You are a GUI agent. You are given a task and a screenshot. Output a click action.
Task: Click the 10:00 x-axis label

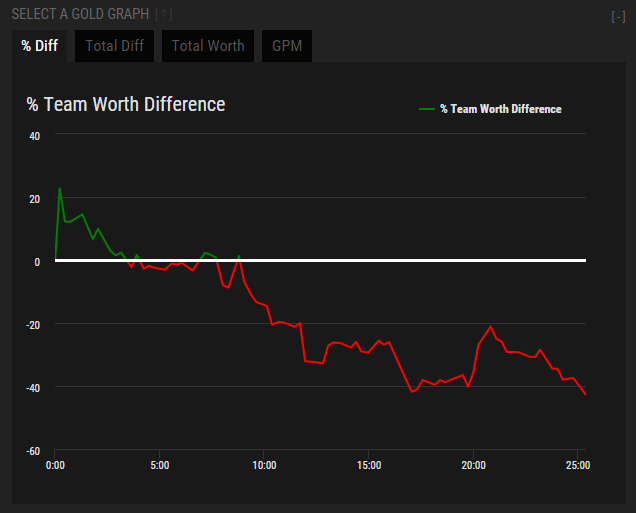tap(264, 465)
